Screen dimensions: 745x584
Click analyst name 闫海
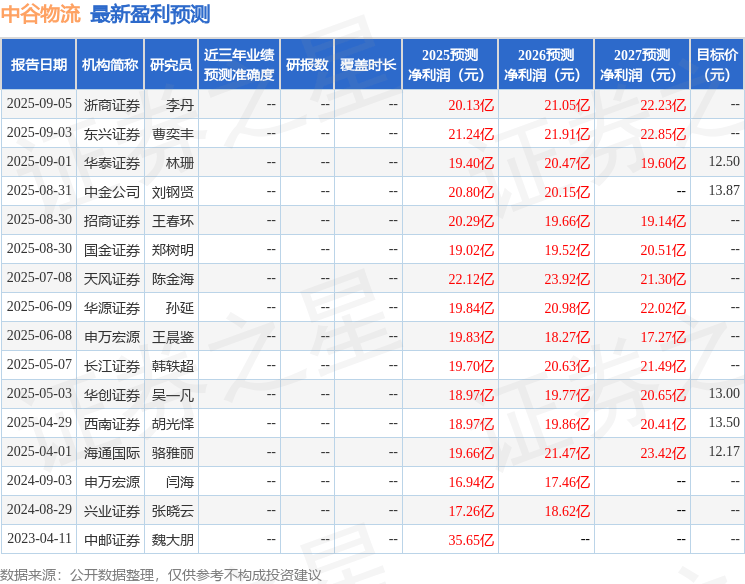[180, 482]
